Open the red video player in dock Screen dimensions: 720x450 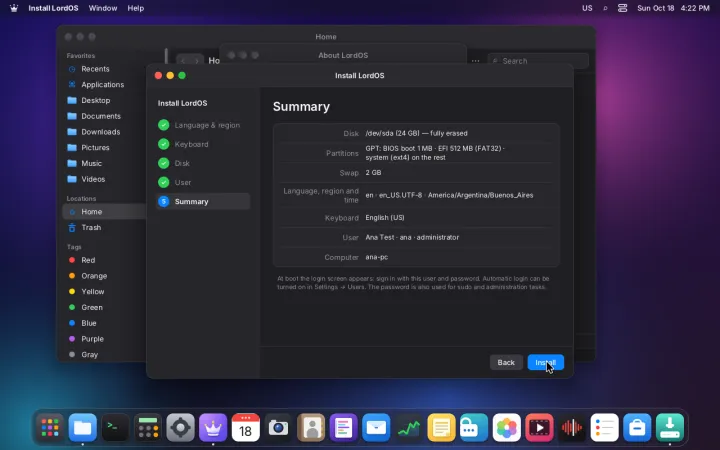coord(539,428)
